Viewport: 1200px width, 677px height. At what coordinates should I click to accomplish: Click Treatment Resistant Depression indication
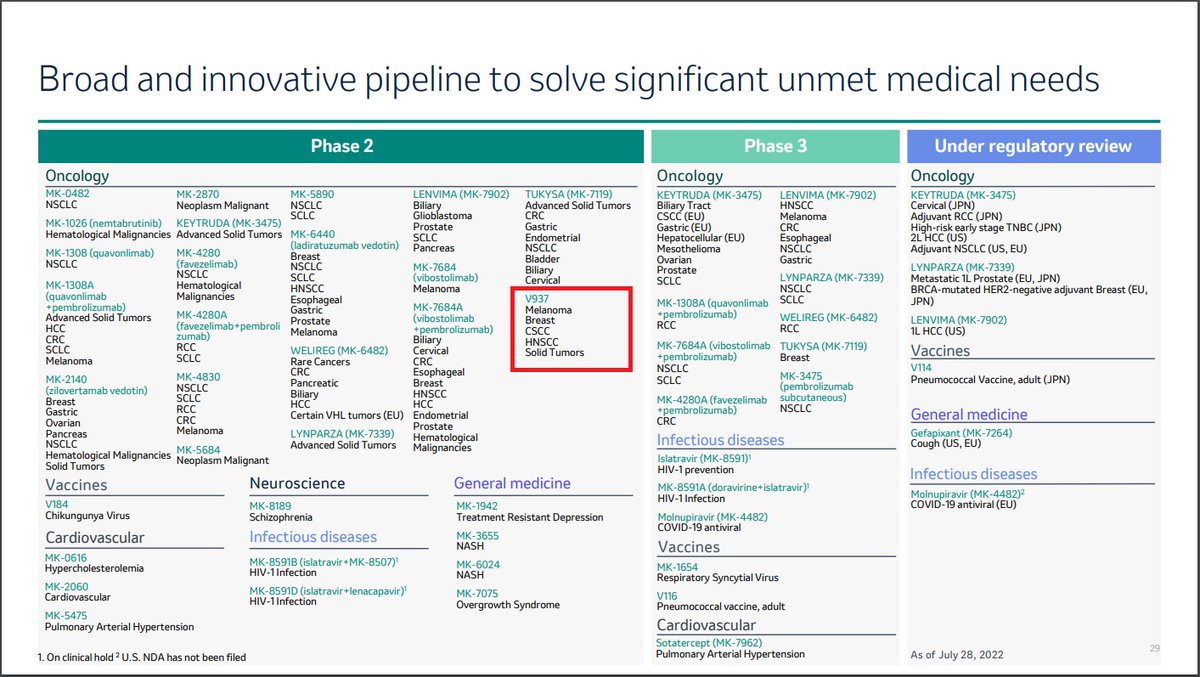[530, 517]
